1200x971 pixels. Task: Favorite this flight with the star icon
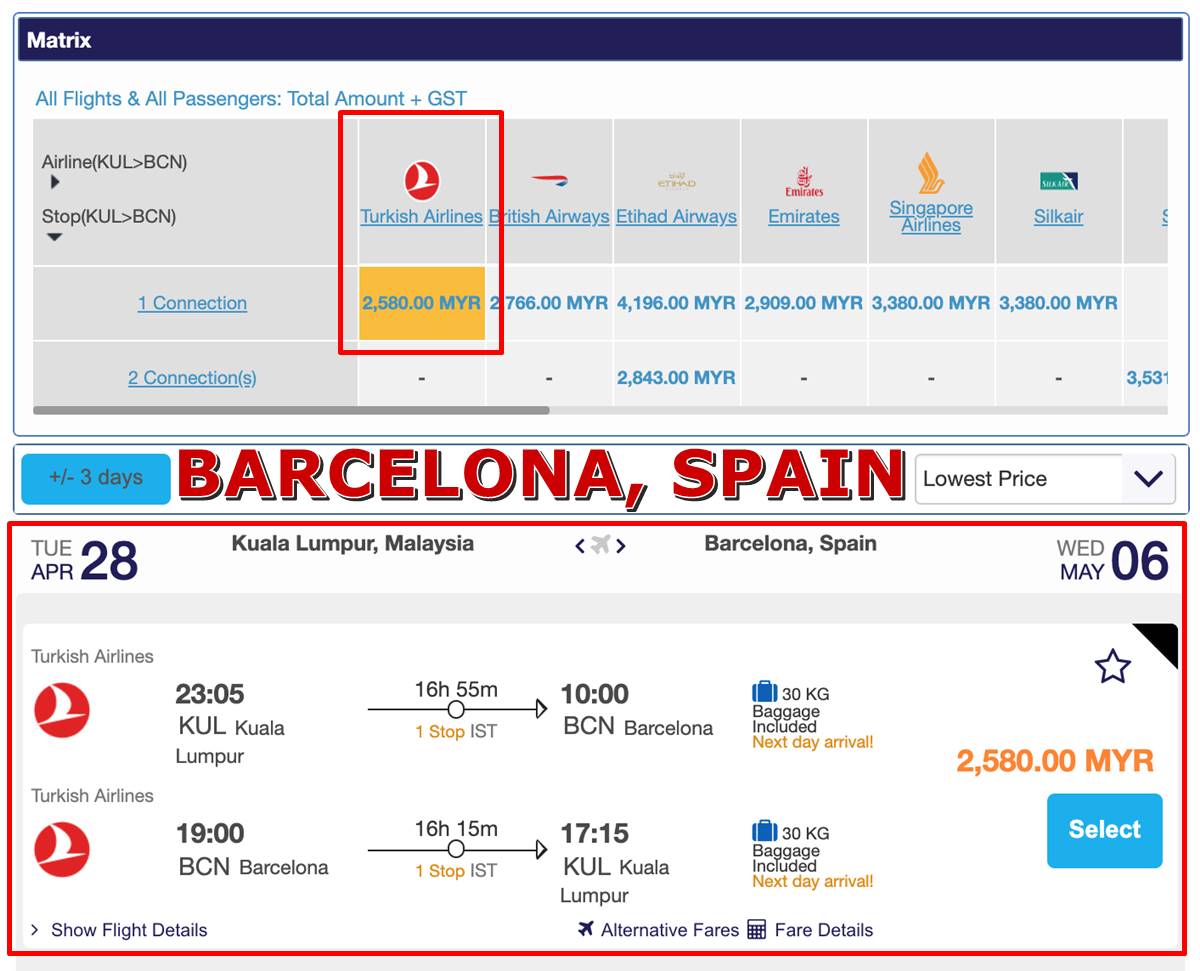coord(1112,666)
